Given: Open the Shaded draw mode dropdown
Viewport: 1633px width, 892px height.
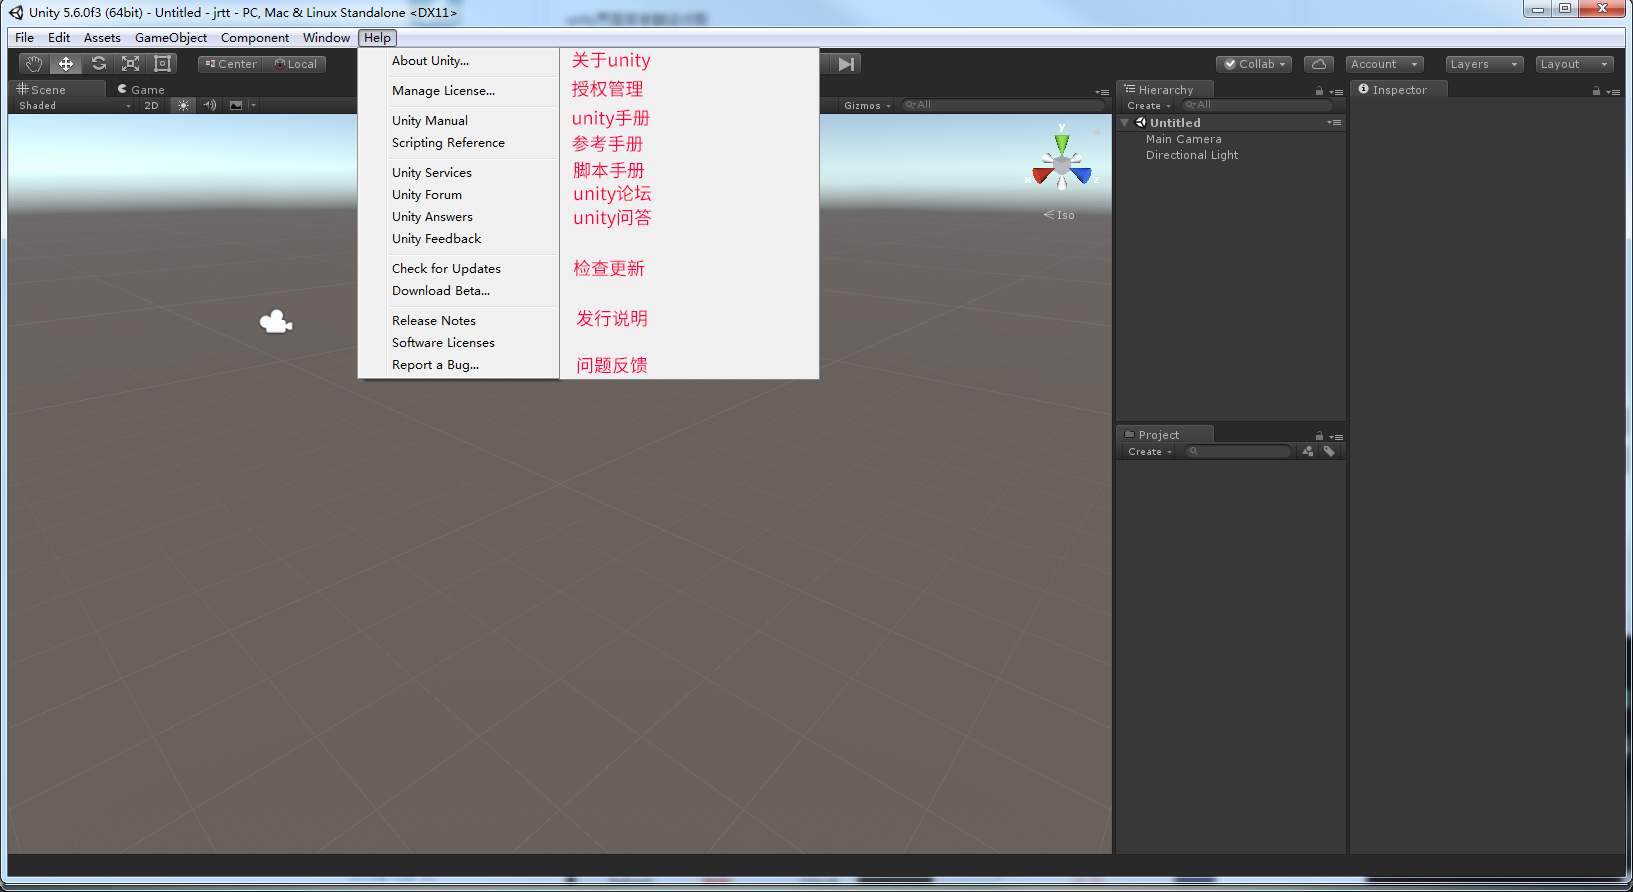Looking at the screenshot, I should point(74,105).
